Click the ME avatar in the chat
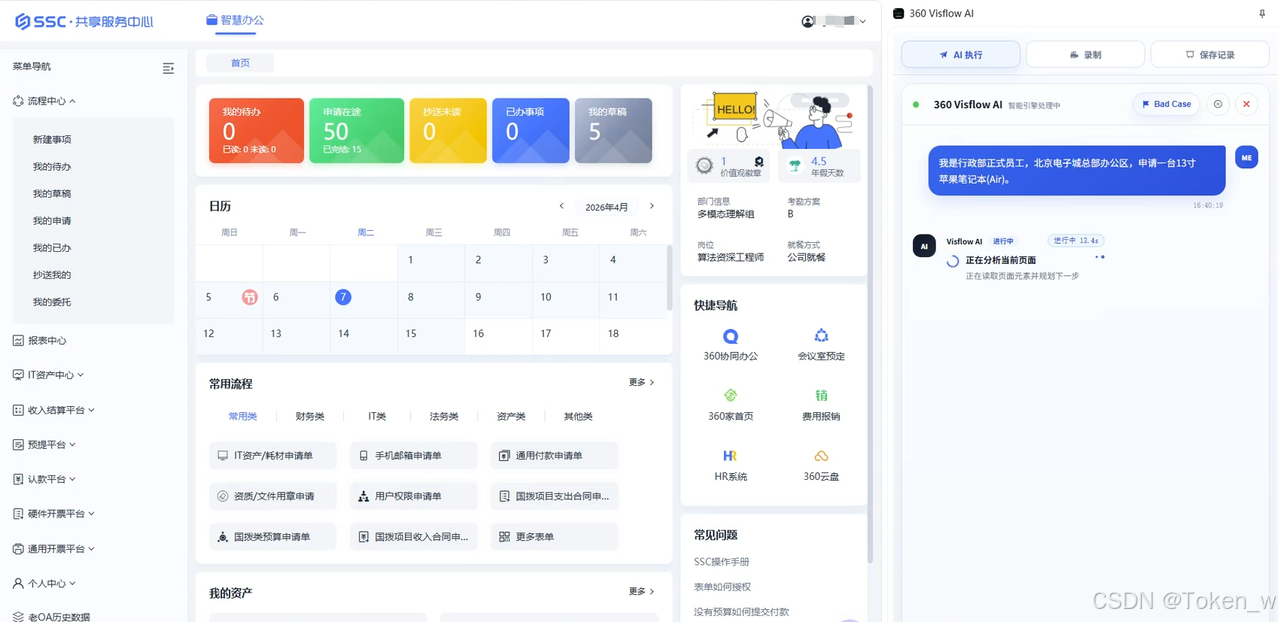Screen dimensions: 1280x622 (x=1246, y=157)
